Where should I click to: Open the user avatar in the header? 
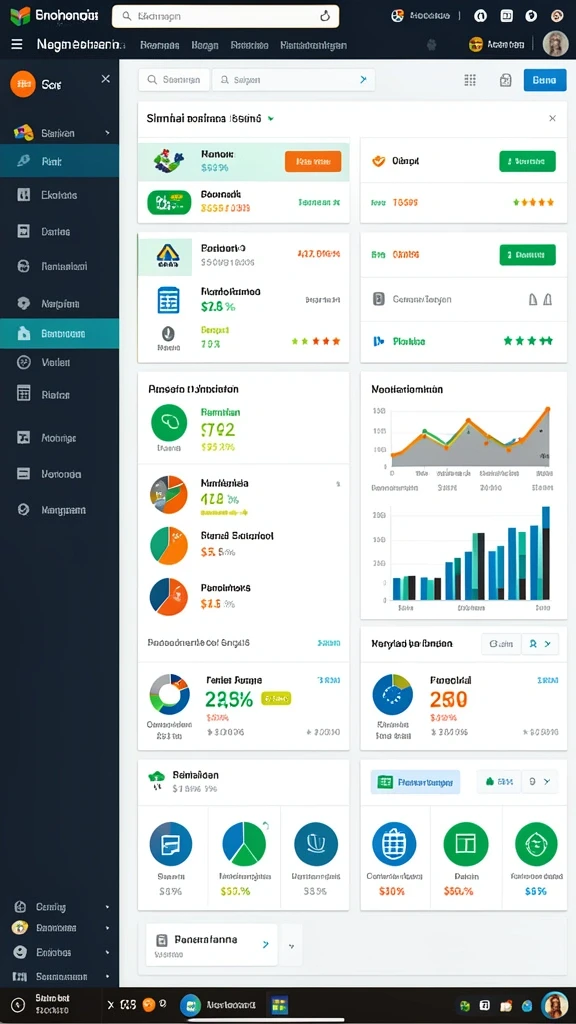[x=556, y=44]
